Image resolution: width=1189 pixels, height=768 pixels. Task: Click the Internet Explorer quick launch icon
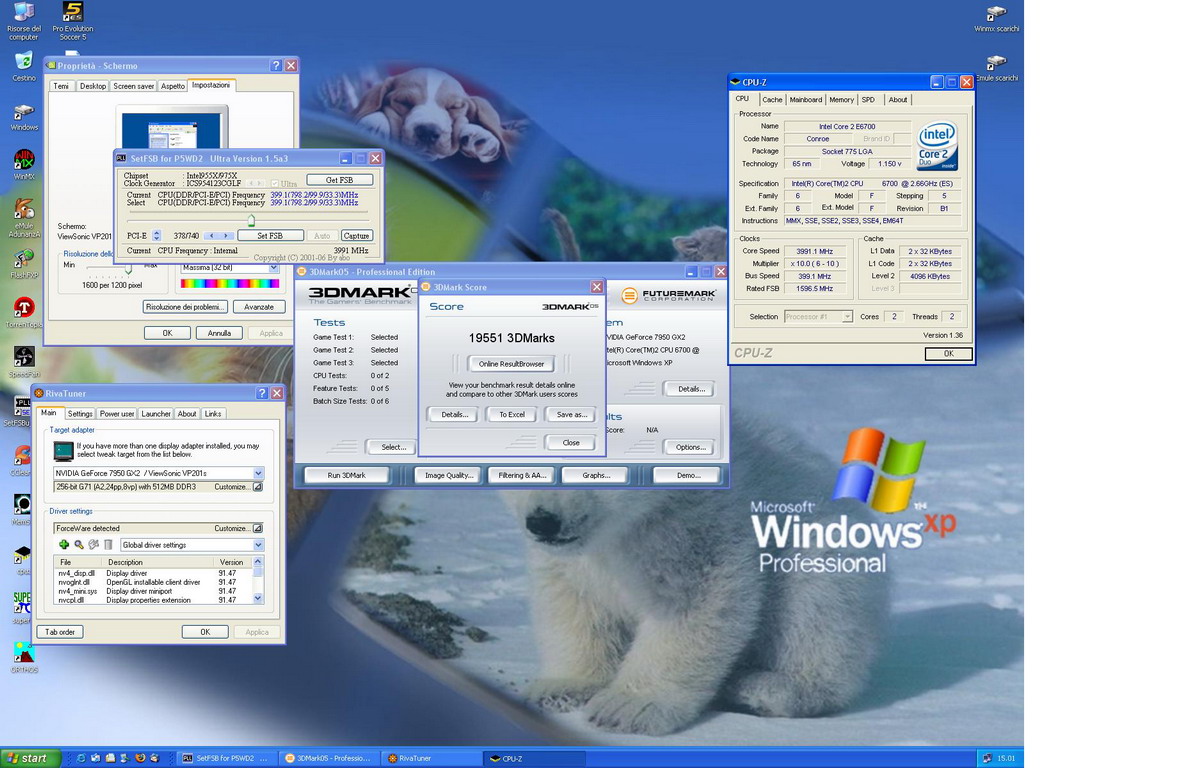tap(81, 758)
